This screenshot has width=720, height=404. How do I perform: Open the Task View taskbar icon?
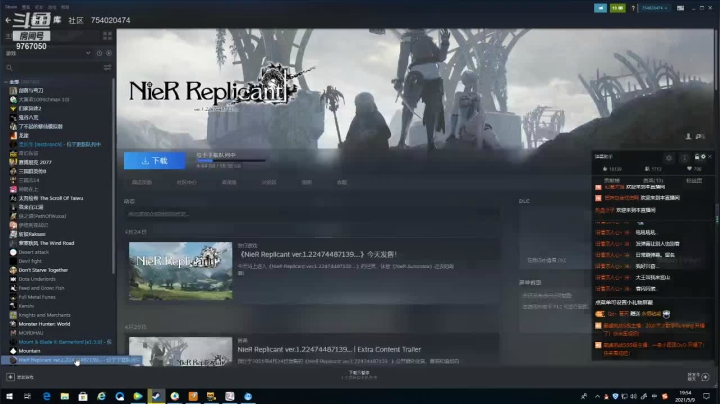point(28,396)
